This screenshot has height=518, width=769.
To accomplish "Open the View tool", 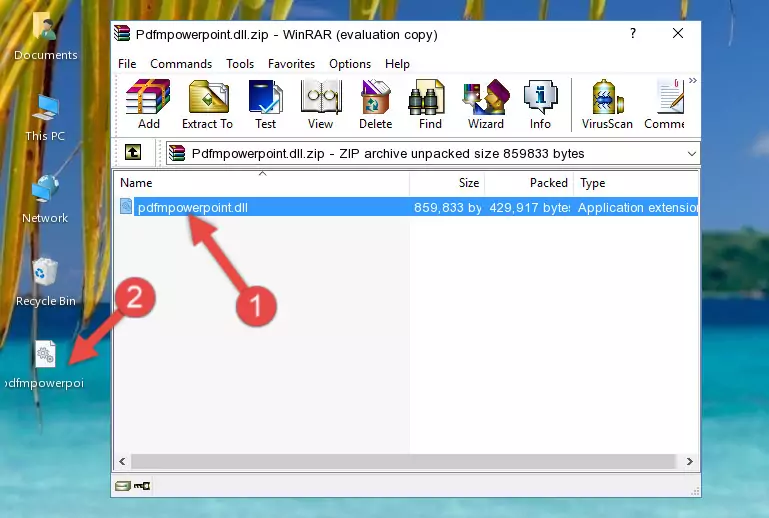I will click(x=320, y=104).
